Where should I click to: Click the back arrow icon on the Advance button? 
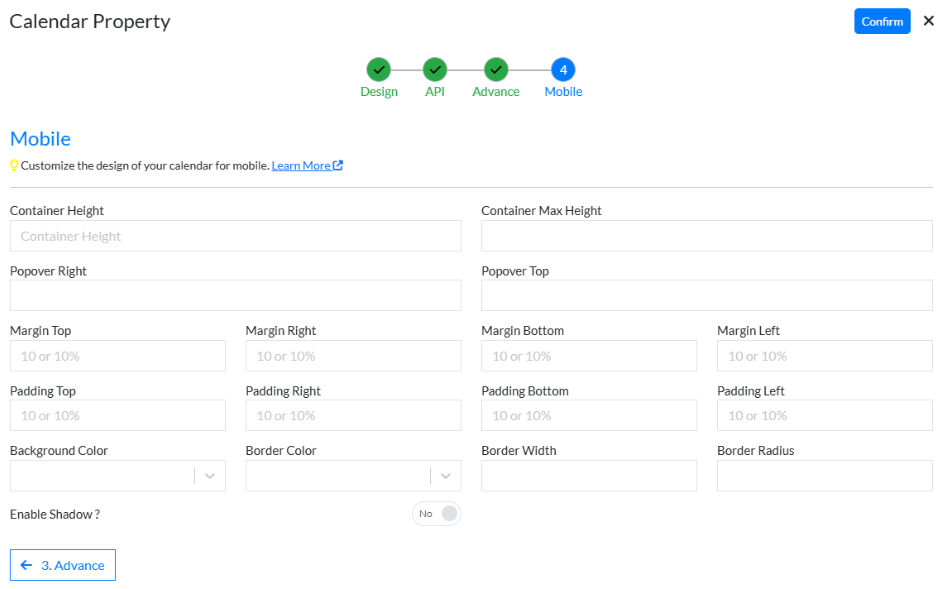26,565
